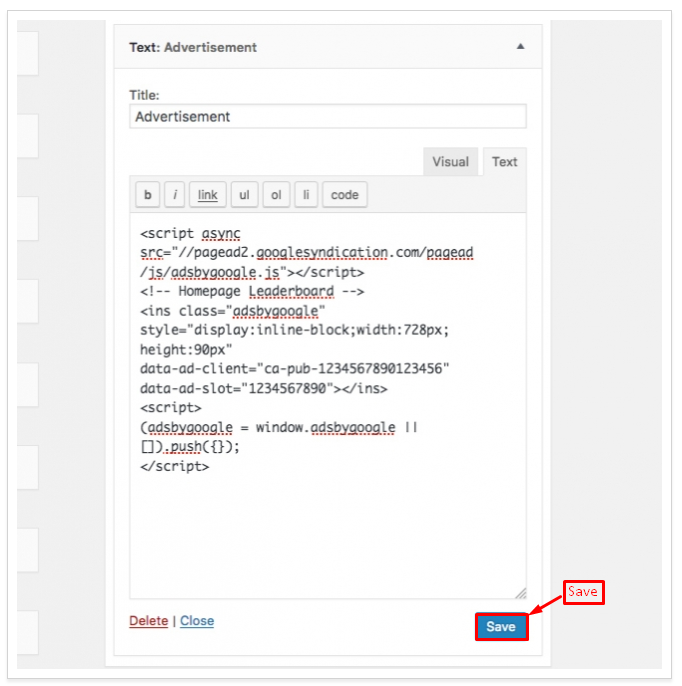Click the Title: label
Image resolution: width=682 pixels, height=686 pixels.
tap(144, 95)
